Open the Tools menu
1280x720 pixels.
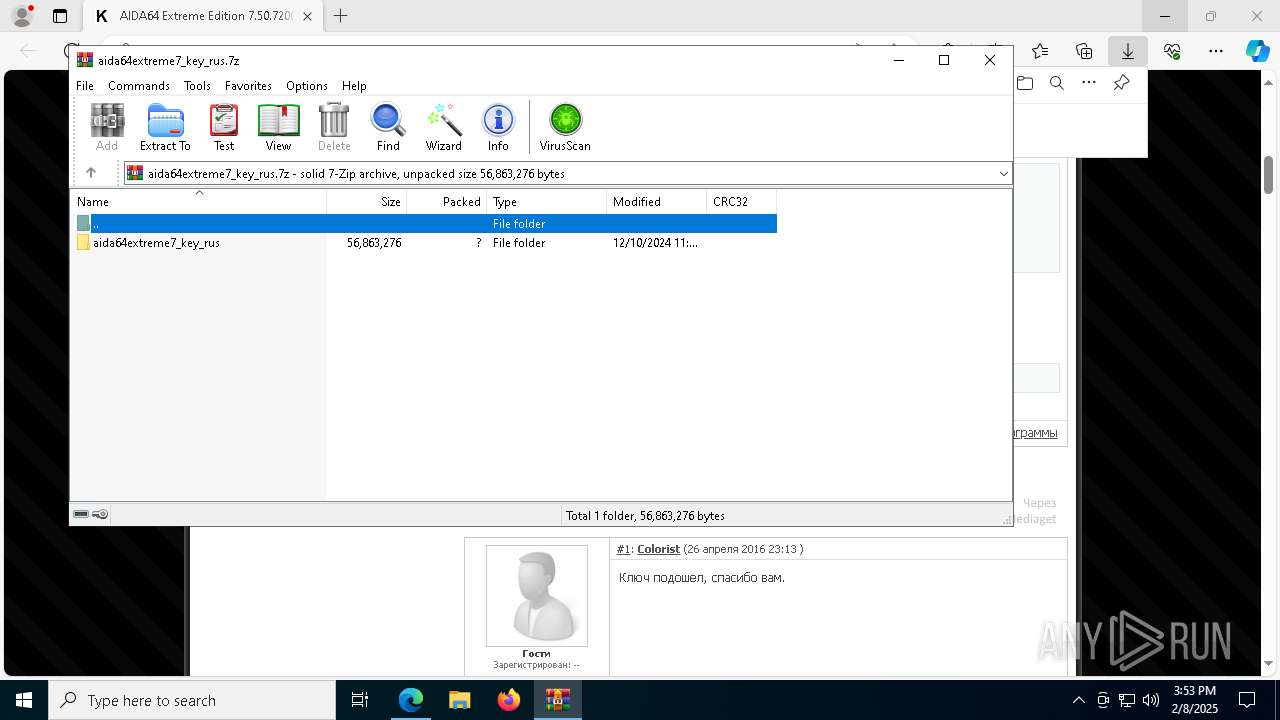[197, 86]
